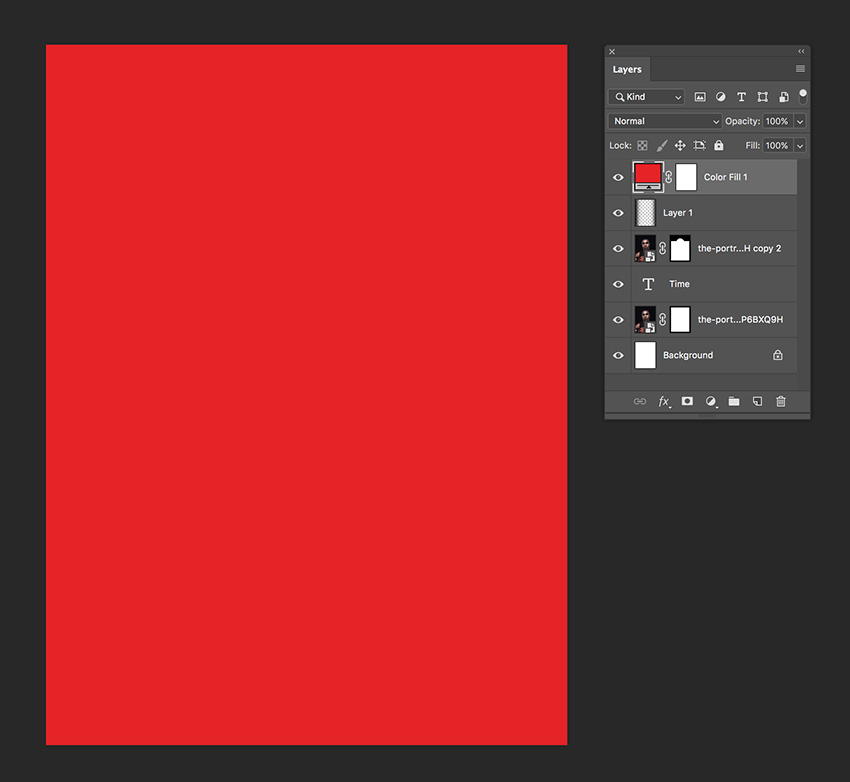
Task: Click the red Color Fill swatch thumbnail
Action: click(648, 175)
